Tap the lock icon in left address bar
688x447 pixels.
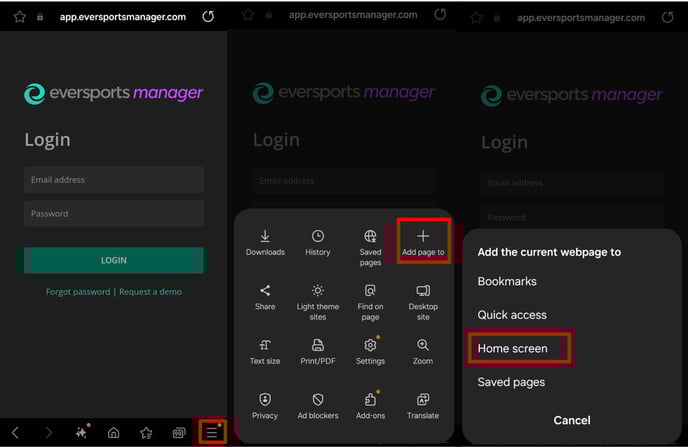[x=40, y=17]
